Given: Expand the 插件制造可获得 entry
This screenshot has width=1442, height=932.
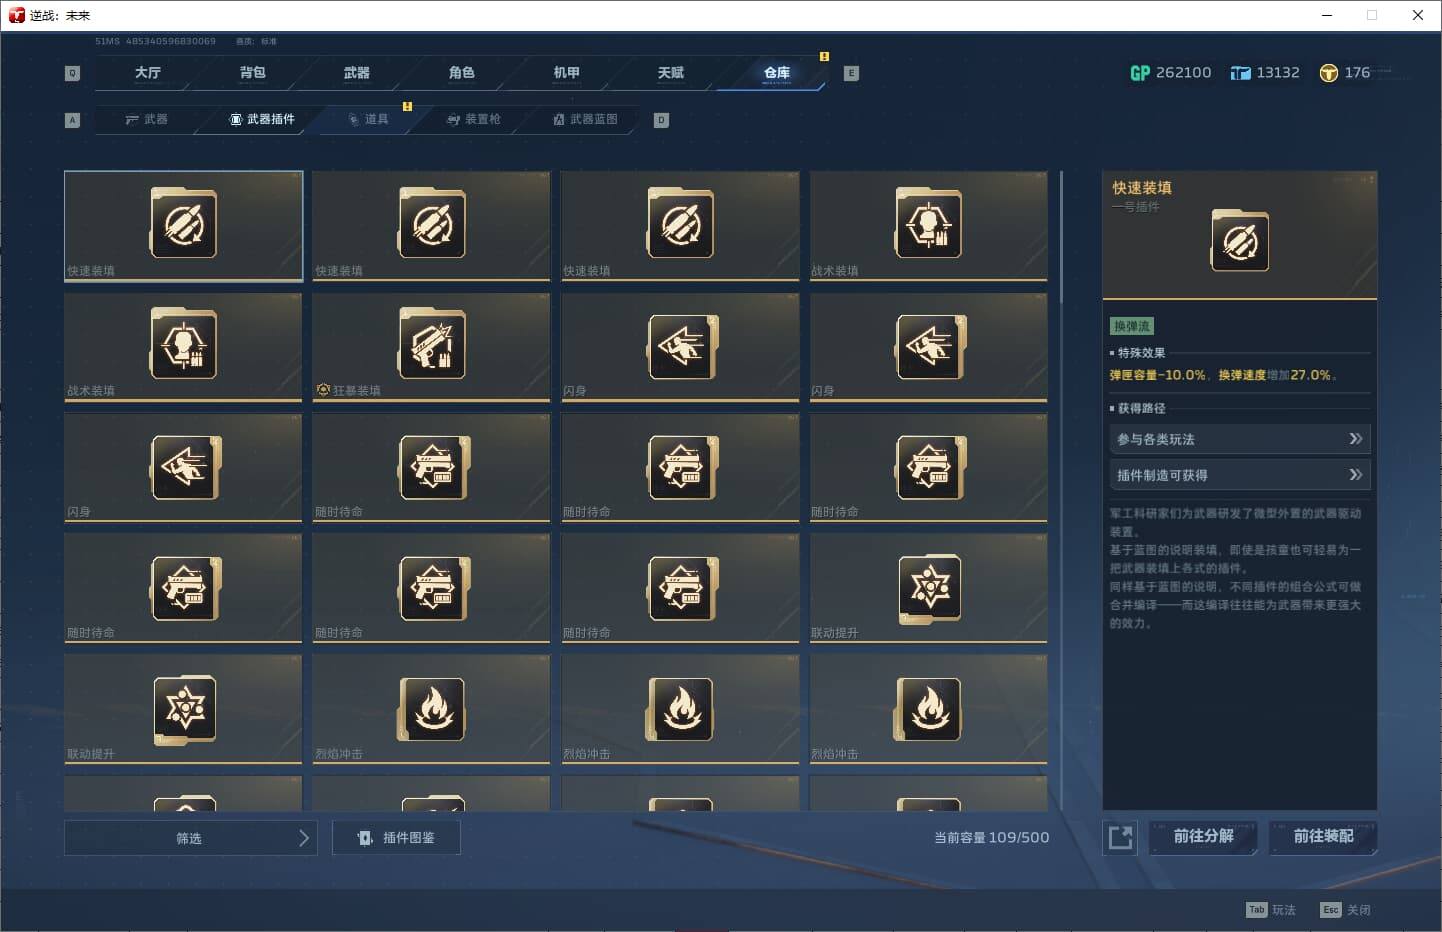Looking at the screenshot, I should 1240,474.
